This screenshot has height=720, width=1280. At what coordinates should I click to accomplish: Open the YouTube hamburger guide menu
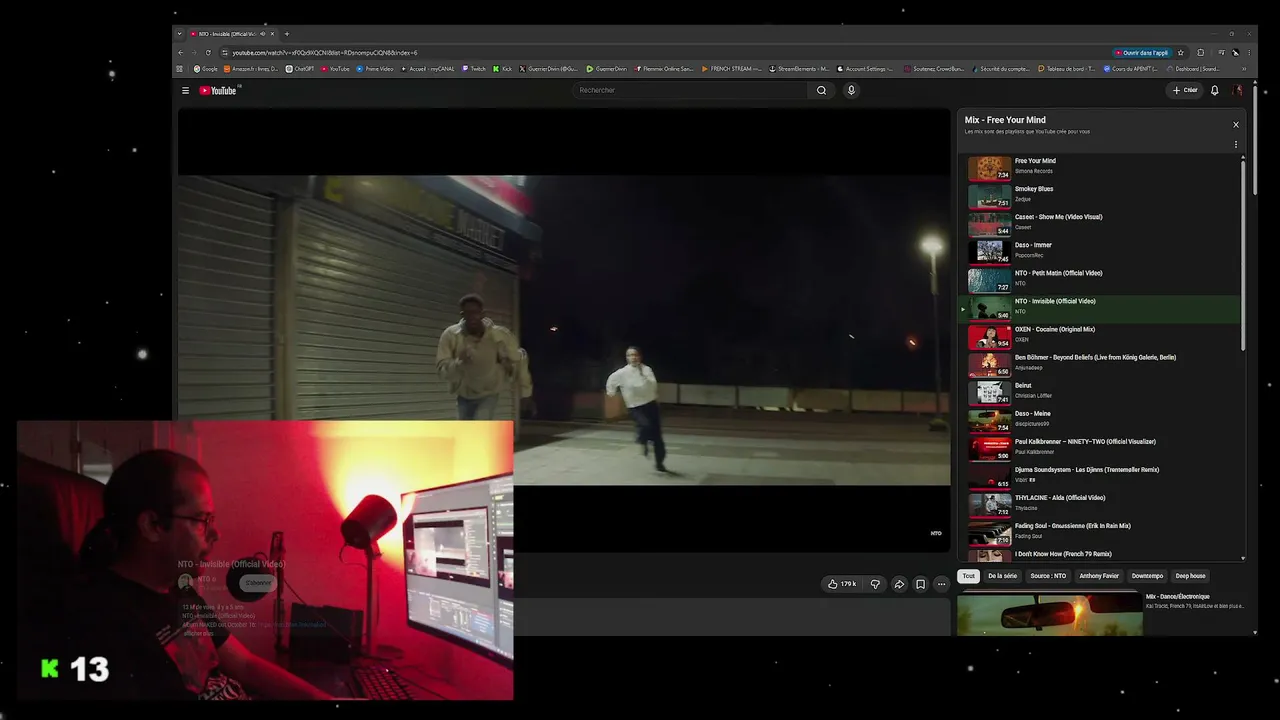185,90
